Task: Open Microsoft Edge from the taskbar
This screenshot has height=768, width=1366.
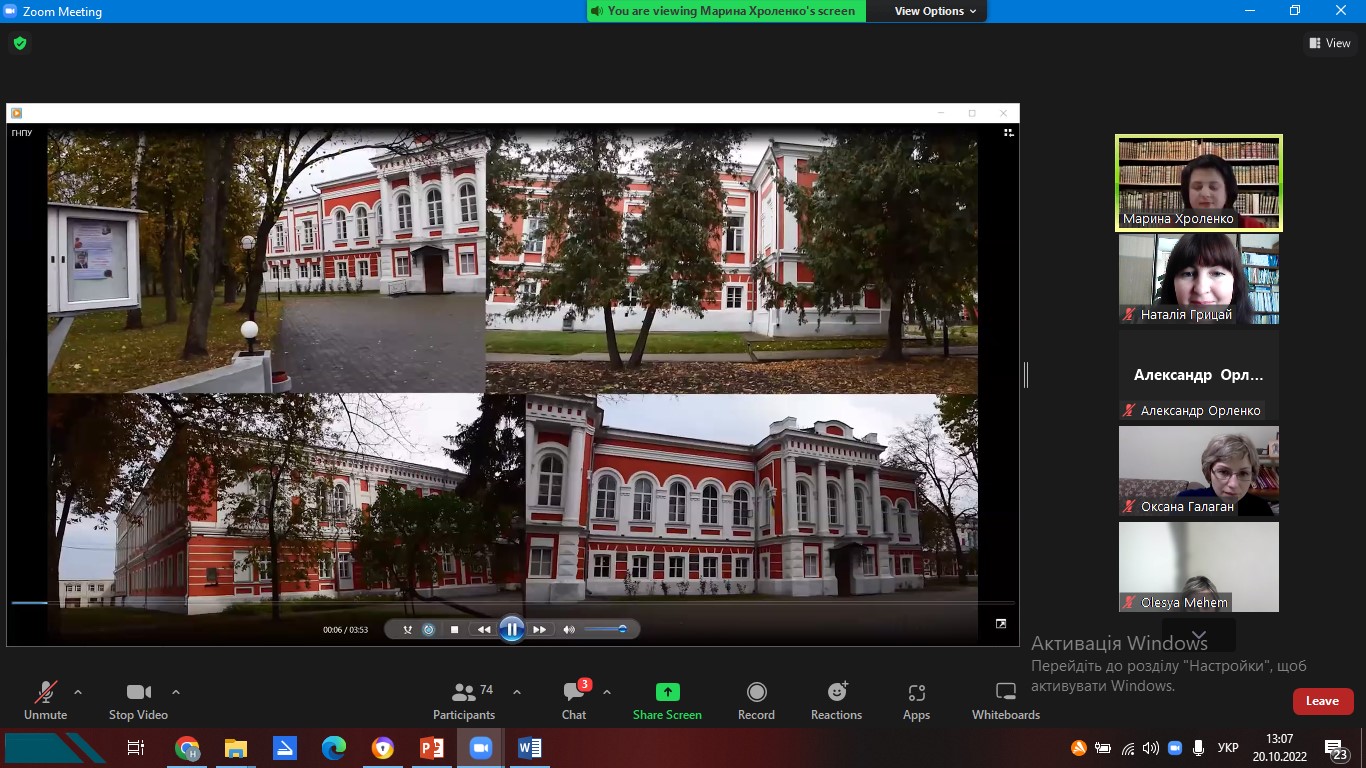Action: 334,748
